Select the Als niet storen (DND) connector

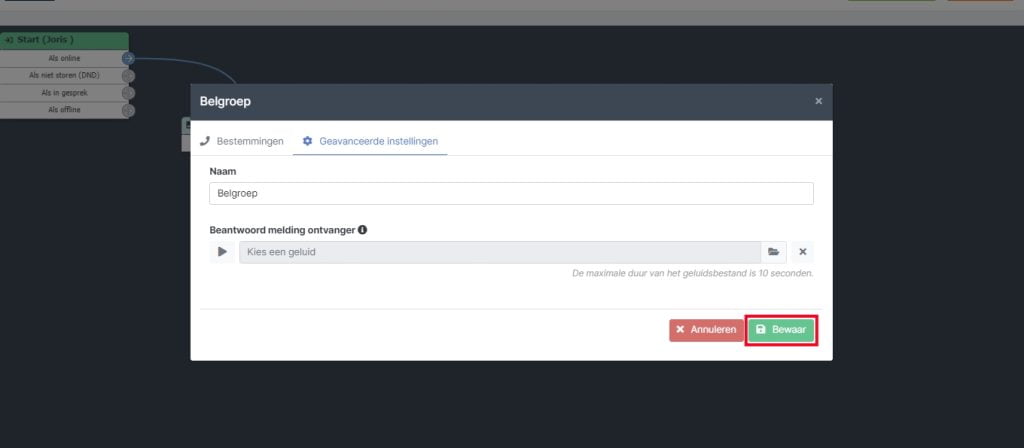click(128, 76)
